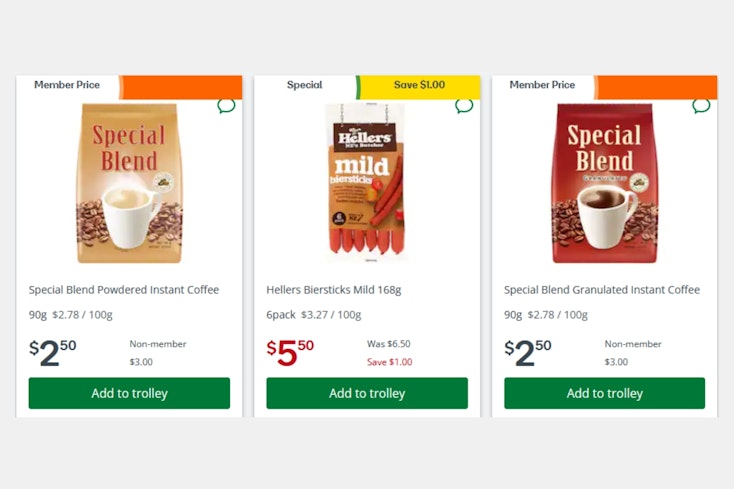Image resolution: width=734 pixels, height=489 pixels.
Task: Click speech bubble icon on Granulated Coffee card
Action: coord(701,105)
